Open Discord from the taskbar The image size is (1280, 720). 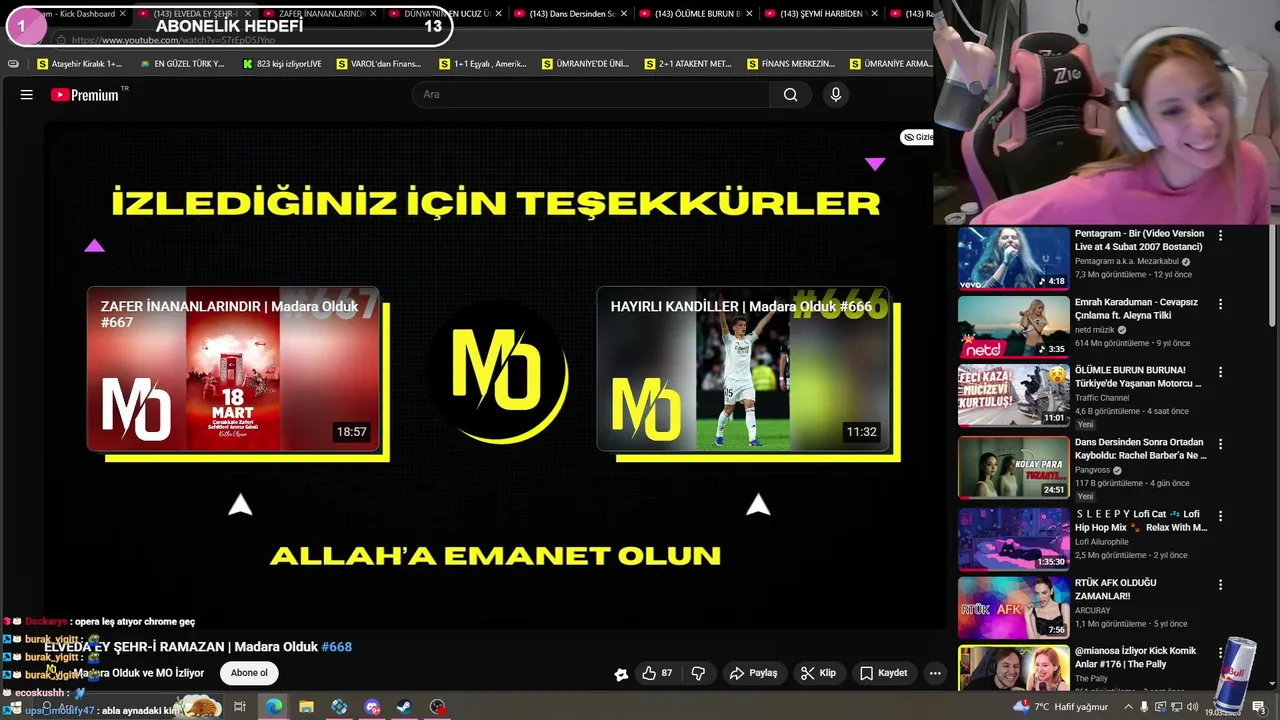click(372, 707)
